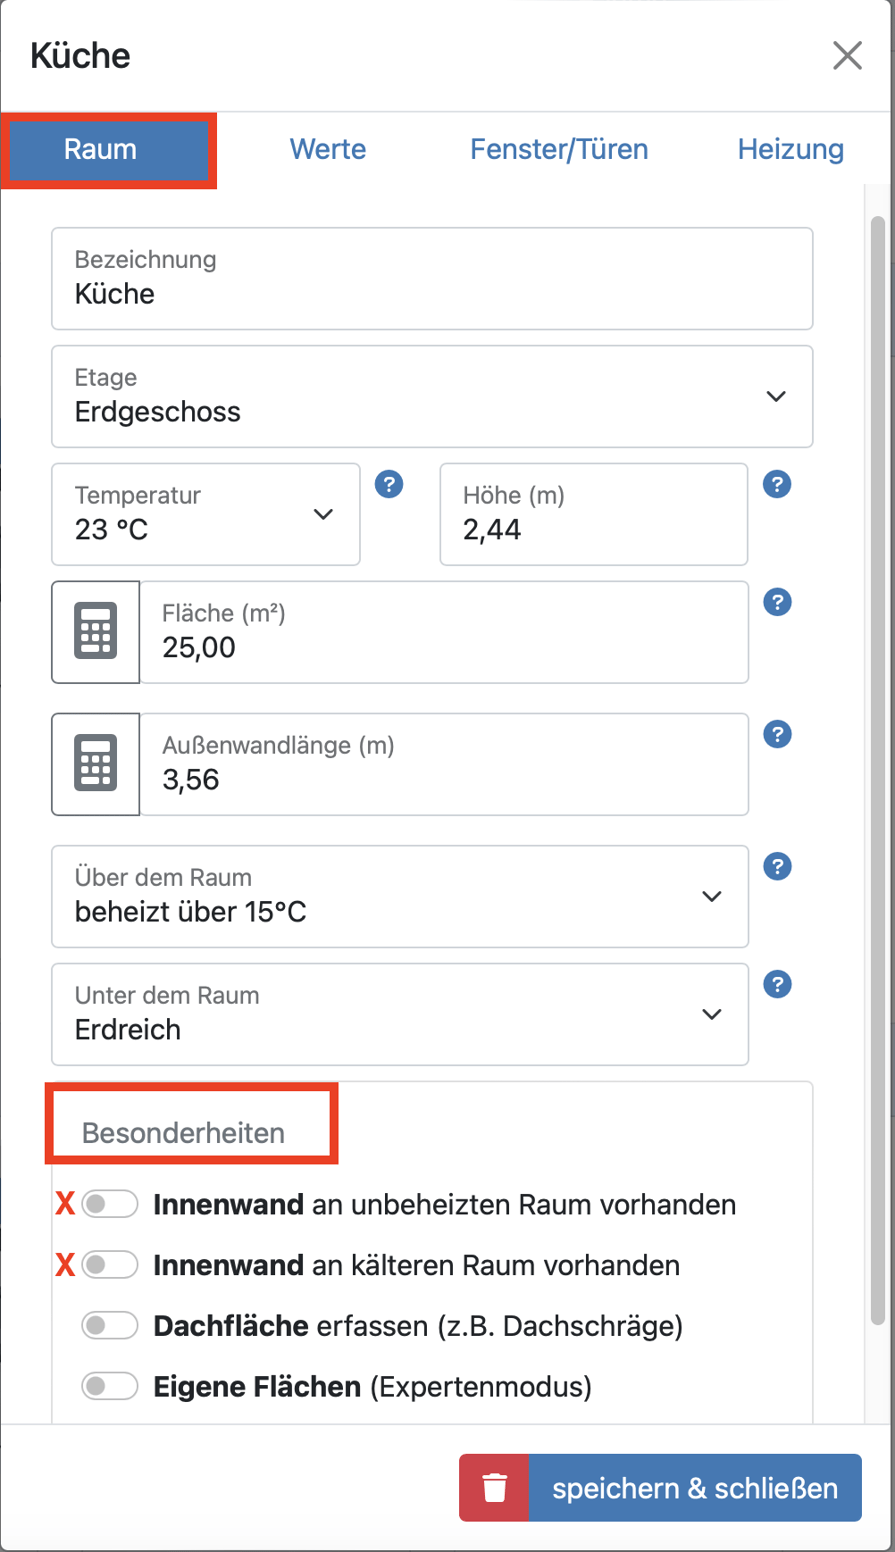Open the calculator for Außenwandlänge
Viewport: 895px width, 1552px height.
(x=95, y=764)
